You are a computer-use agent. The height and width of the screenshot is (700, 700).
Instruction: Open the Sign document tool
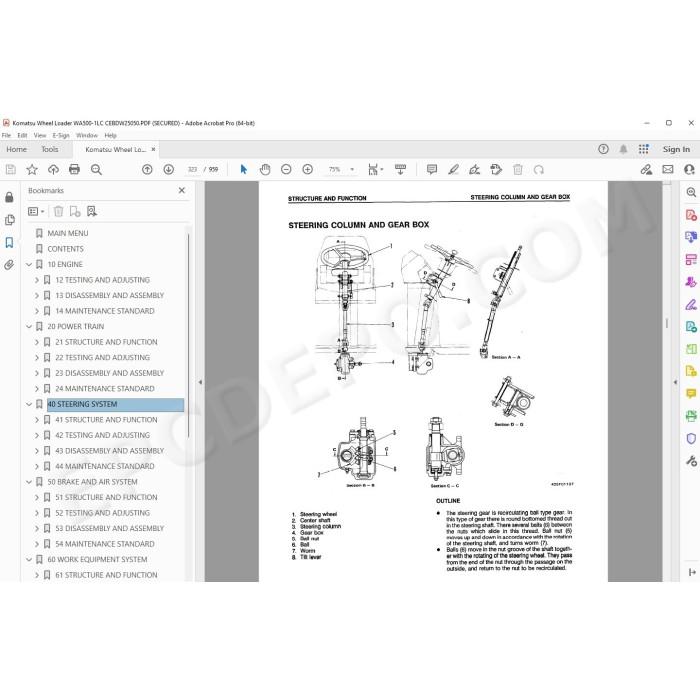pos(475,170)
